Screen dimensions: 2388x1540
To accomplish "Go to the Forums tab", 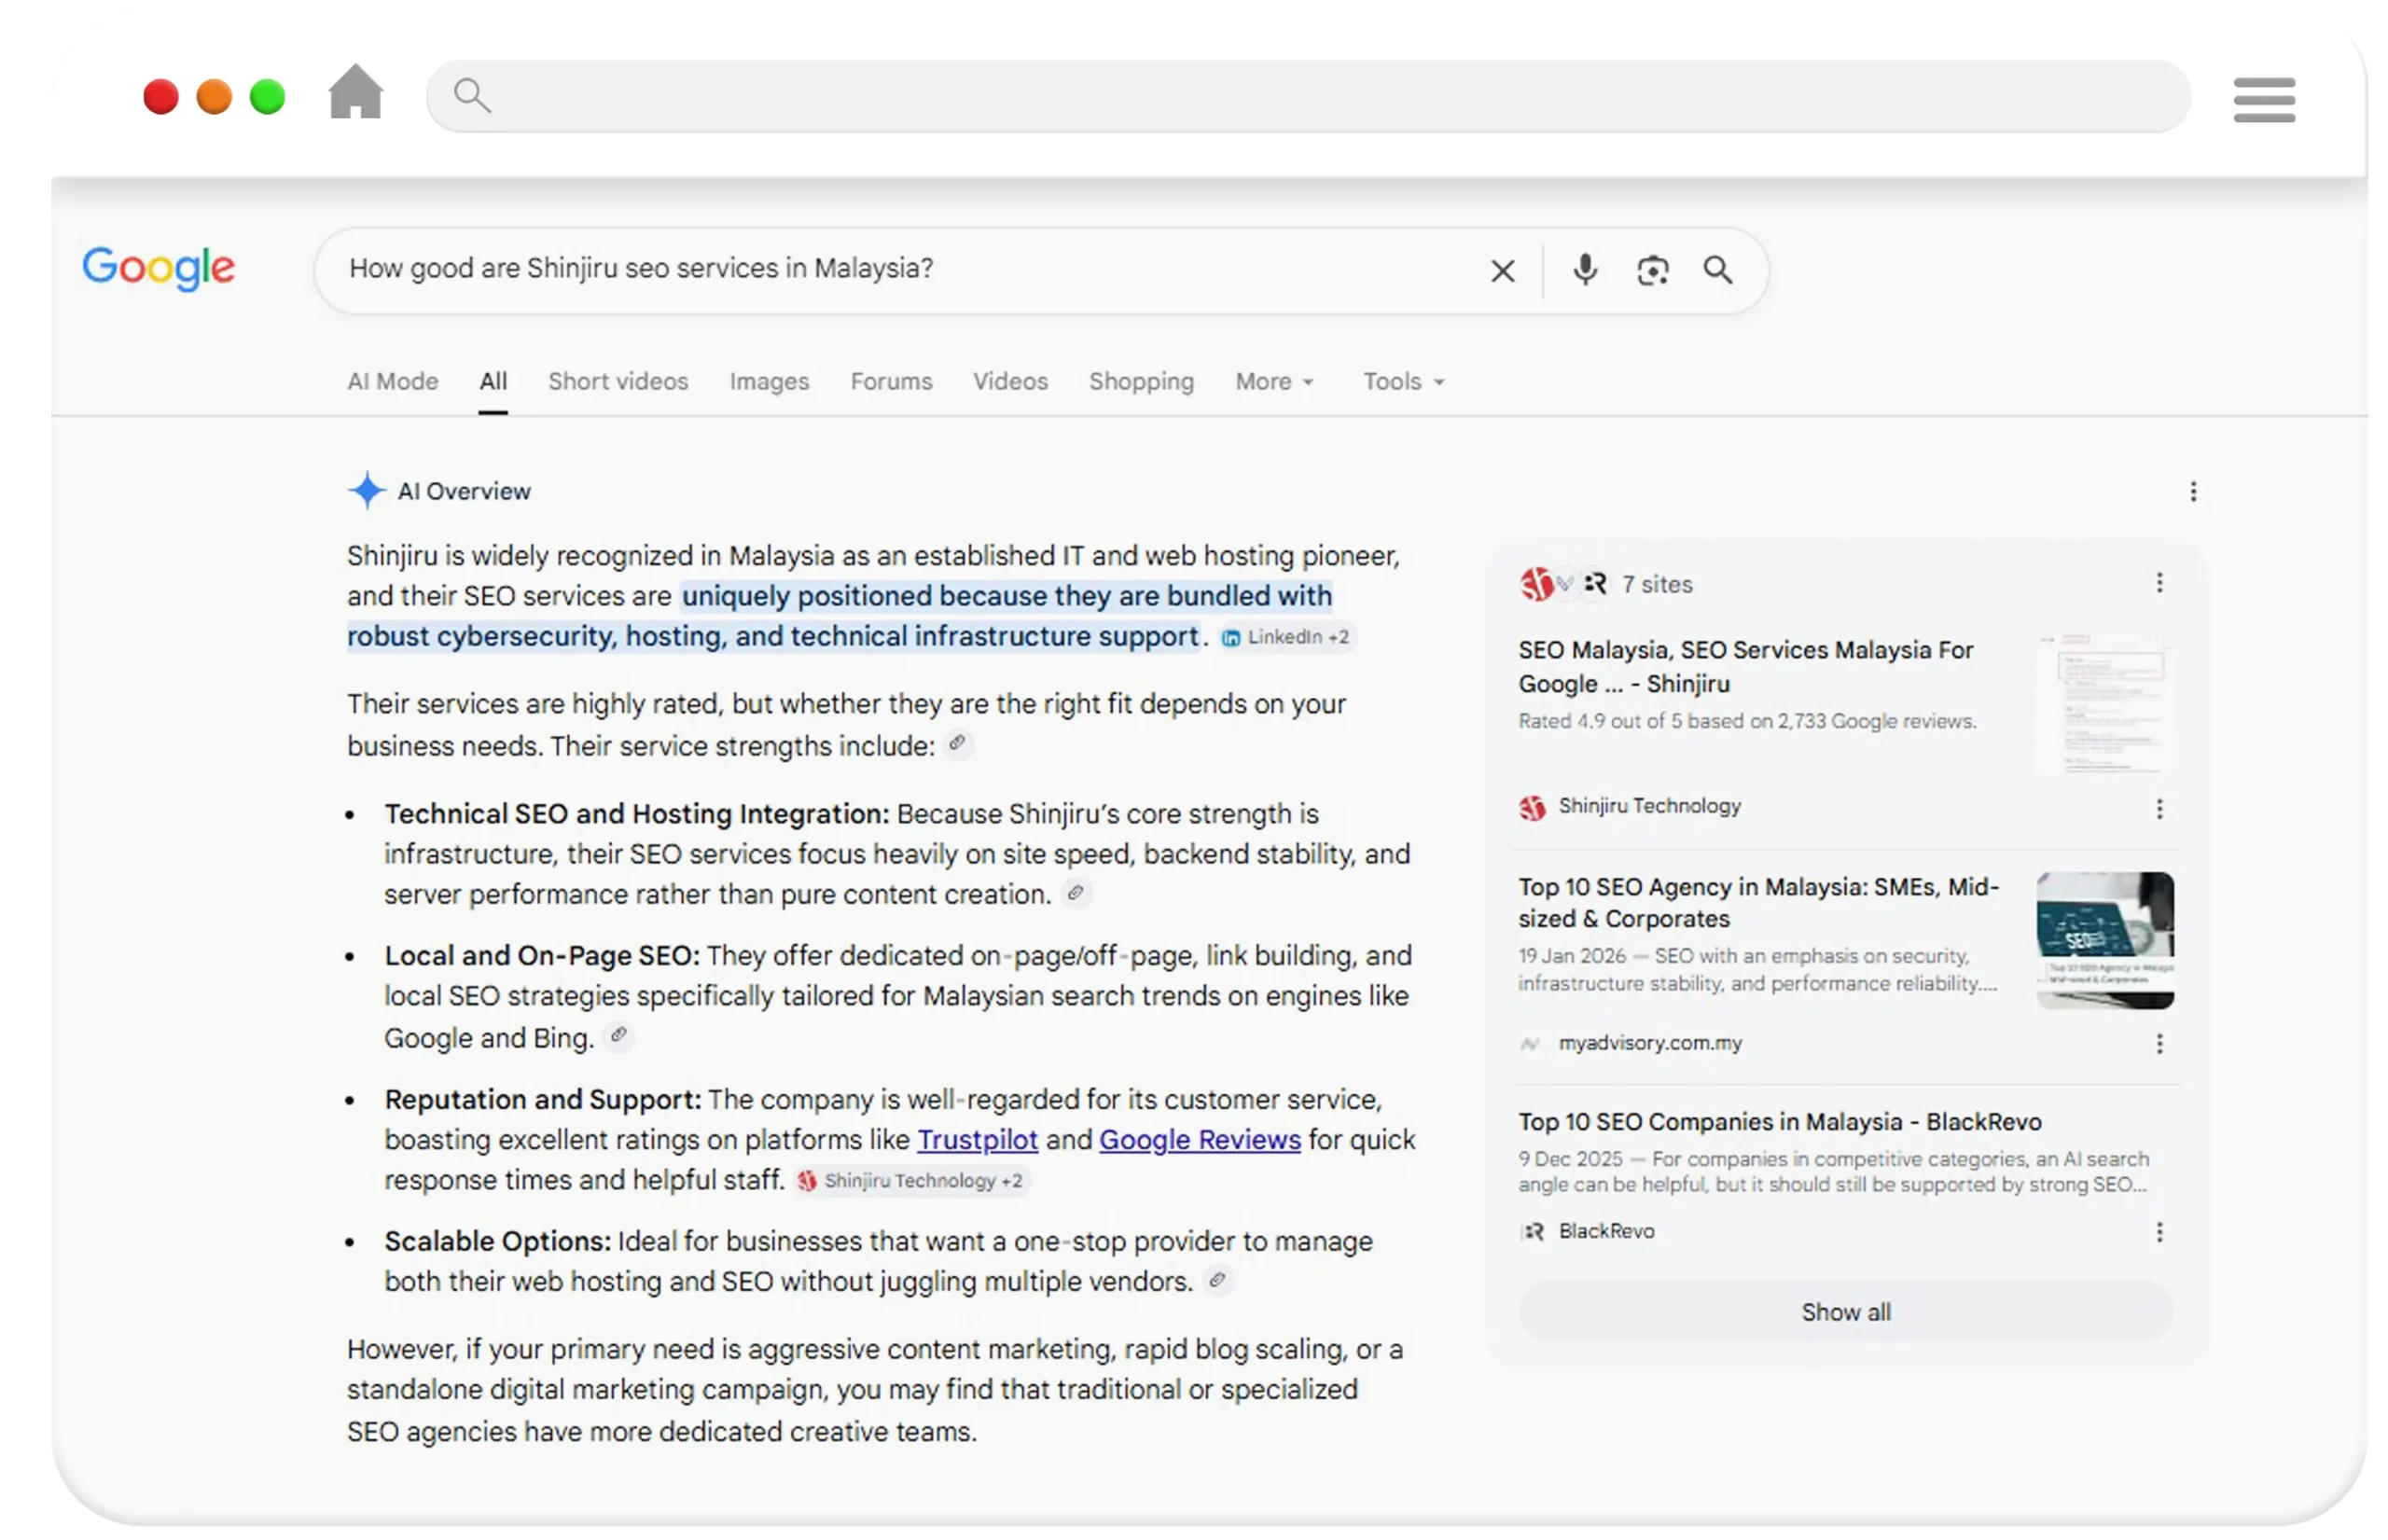I will 891,381.
